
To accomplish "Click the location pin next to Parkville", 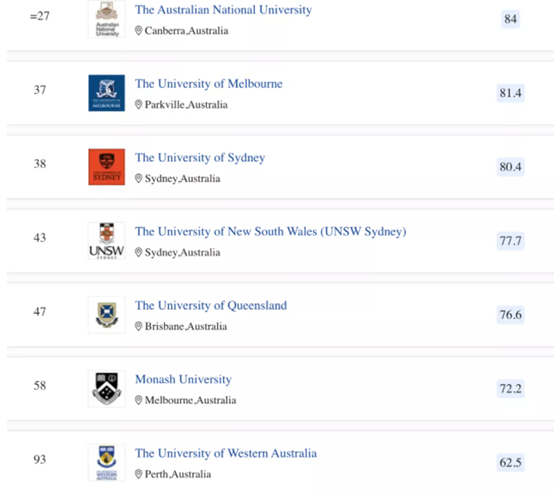I will [x=138, y=105].
